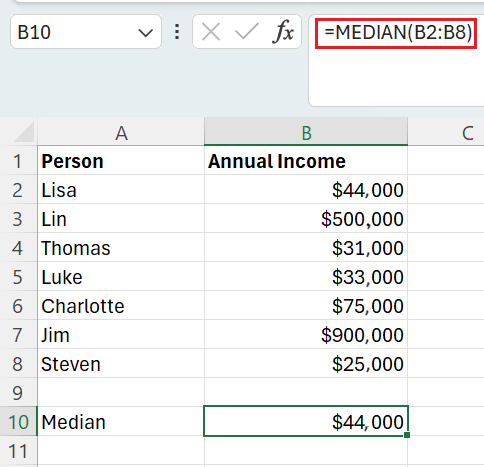
Task: Click the vertical dots formula bar handle
Action: [x=177, y=32]
